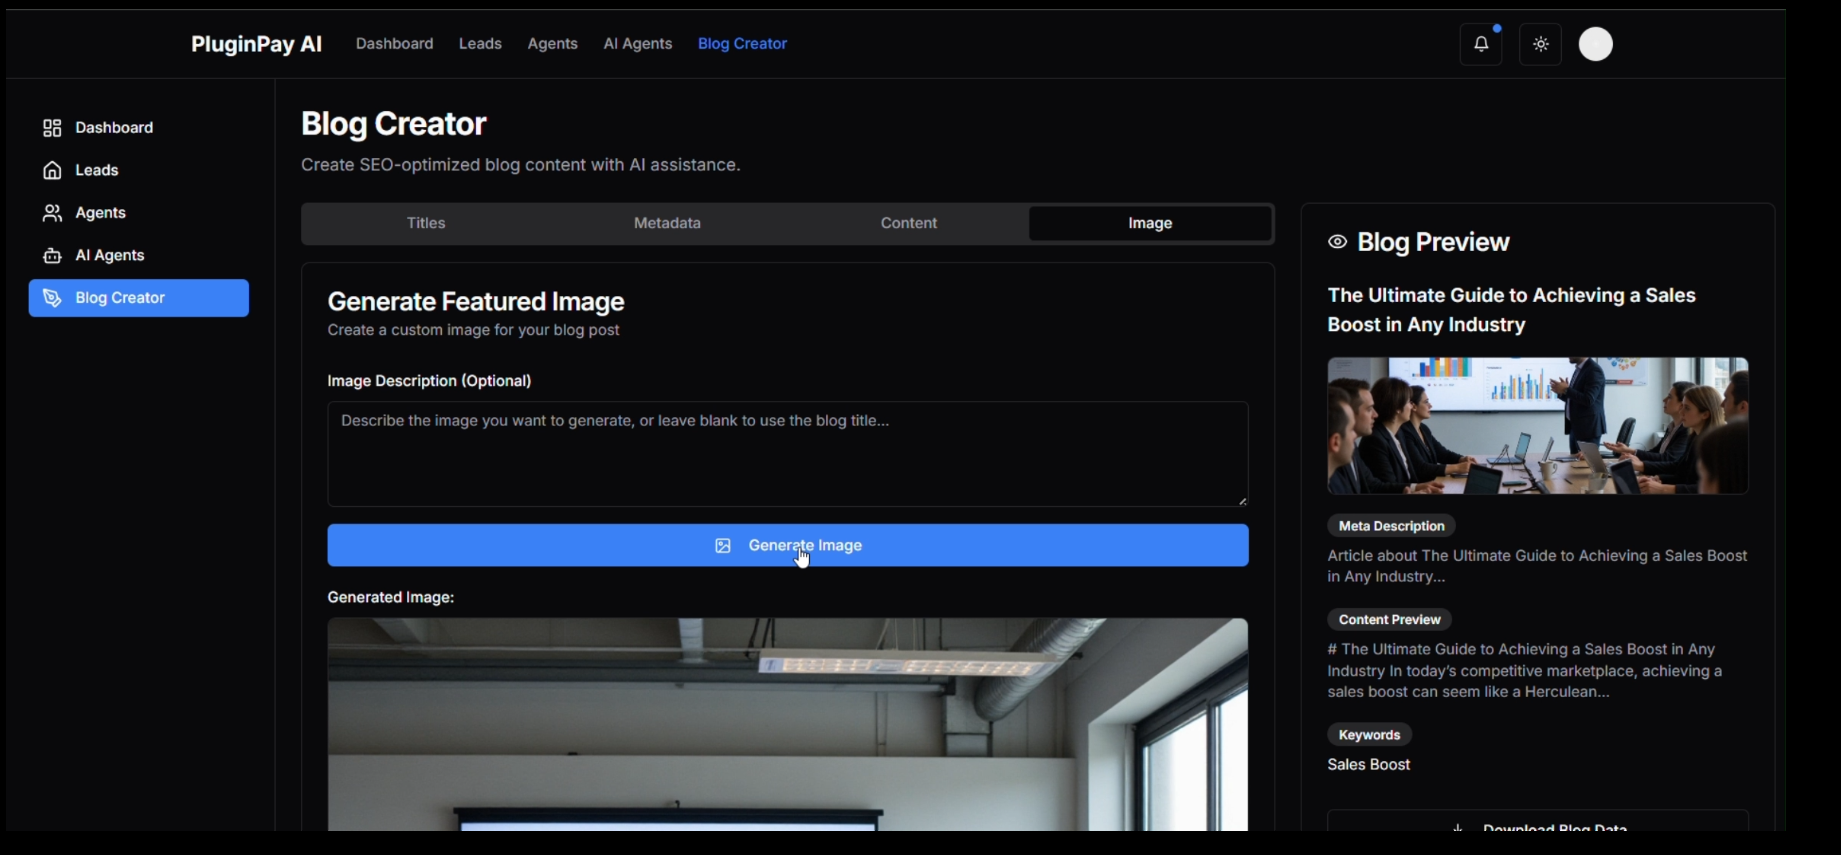Click the blog preview title text
This screenshot has height=855, width=1841.
point(1512,310)
